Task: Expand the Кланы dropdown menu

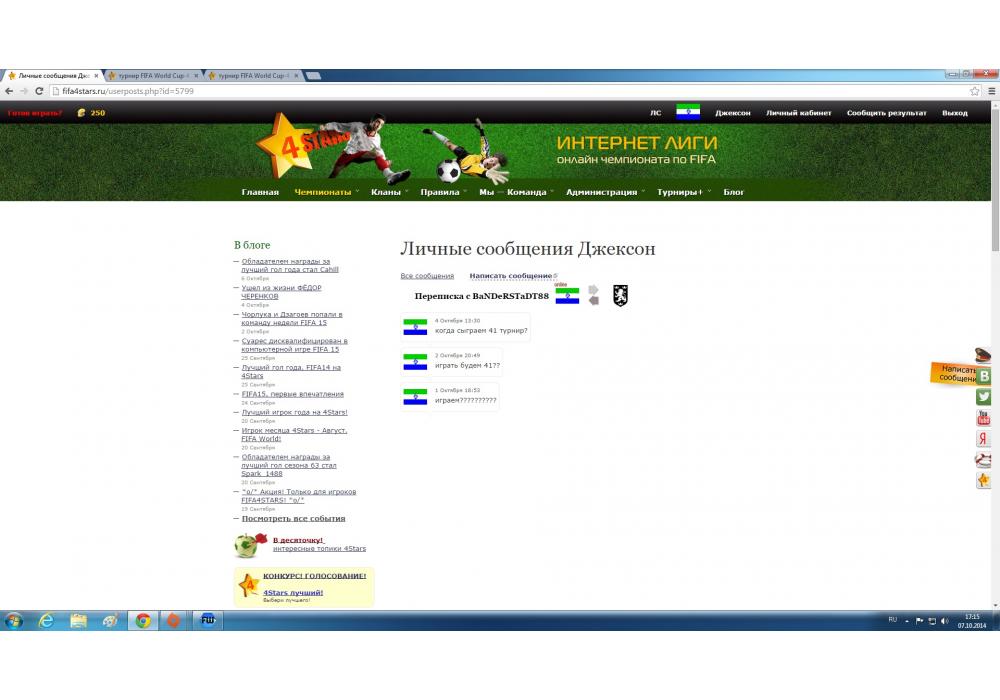Action: pyautogui.click(x=386, y=192)
